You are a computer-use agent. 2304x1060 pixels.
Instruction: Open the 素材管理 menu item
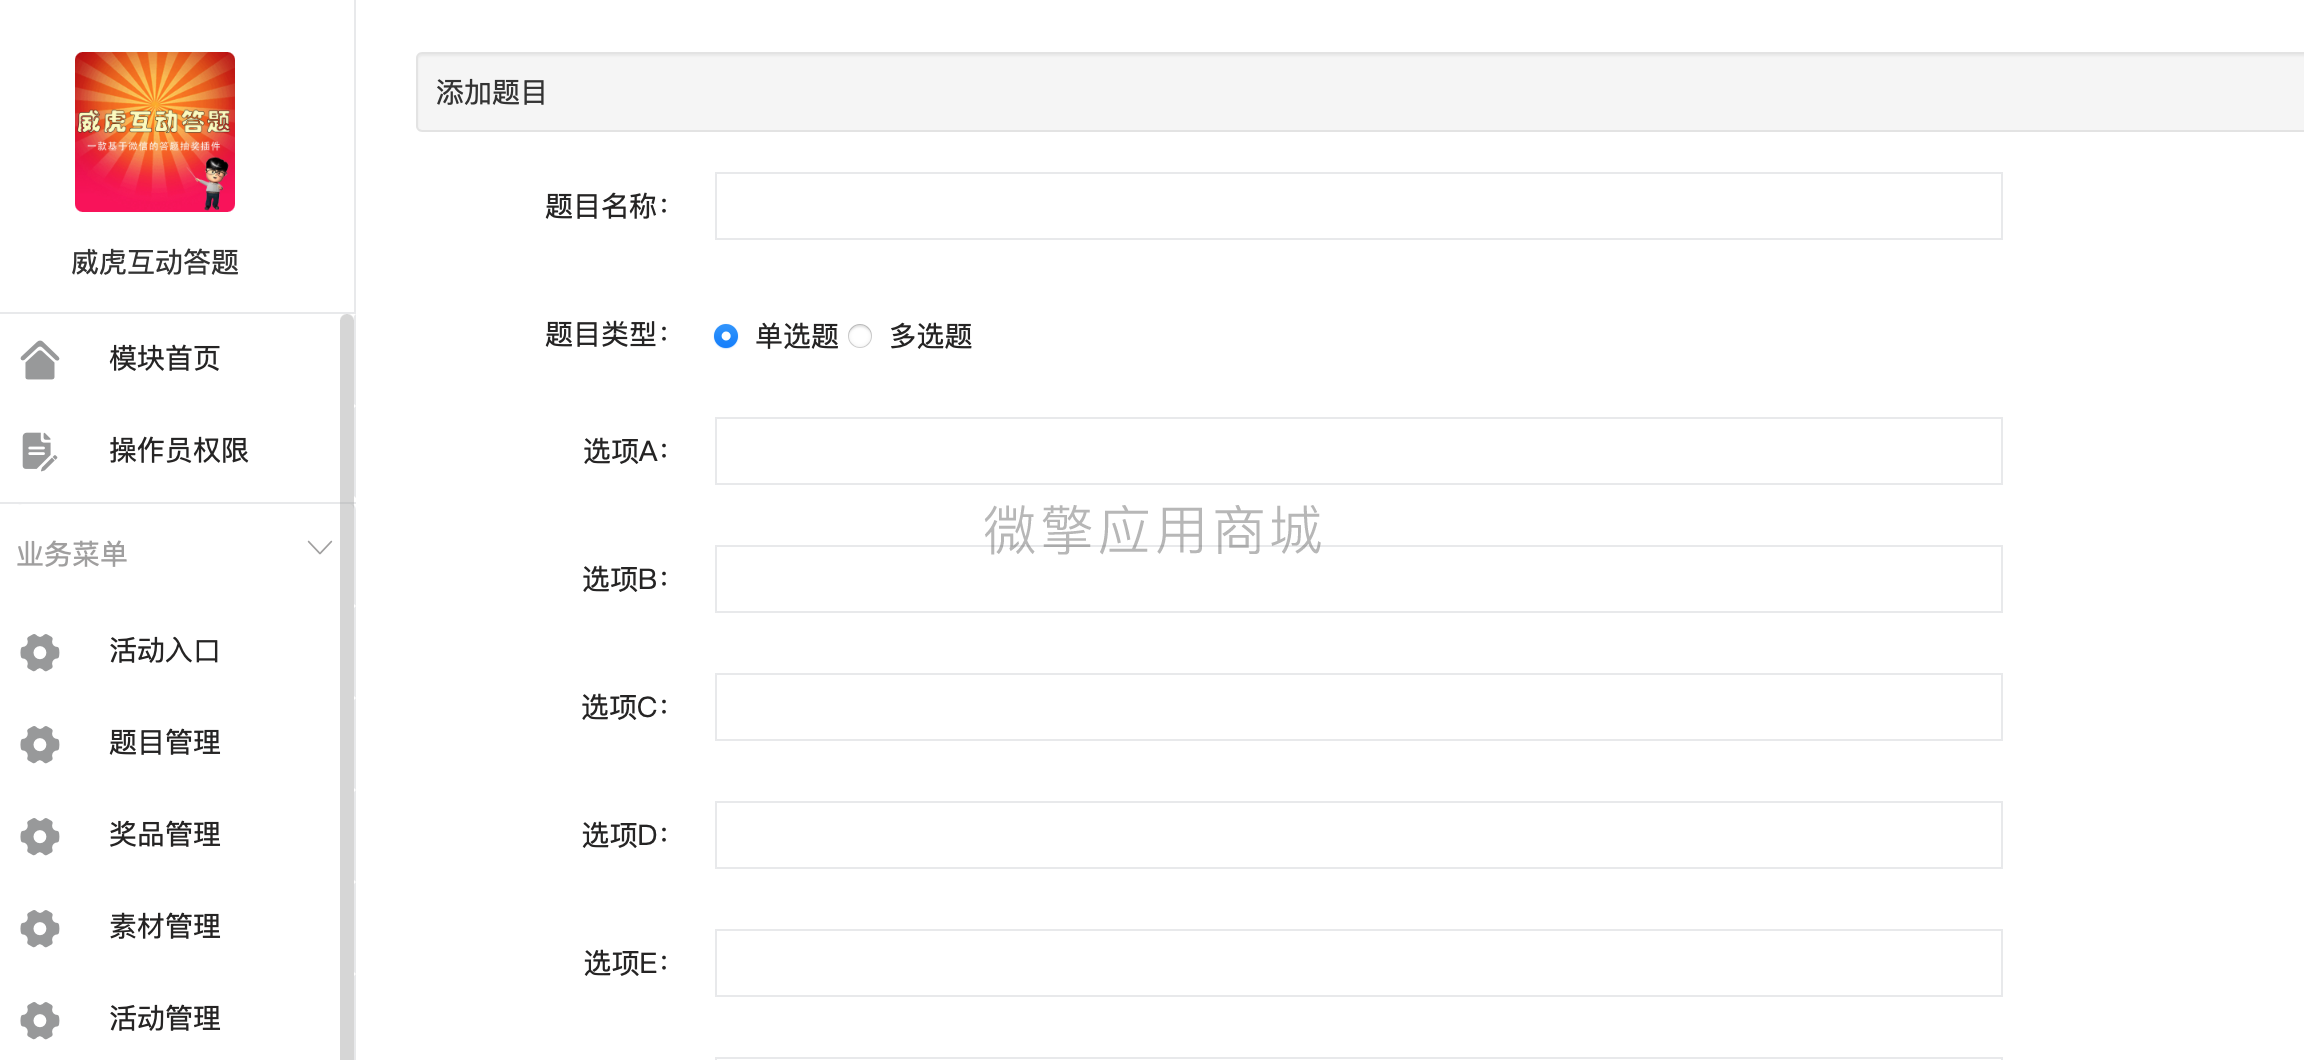165,927
